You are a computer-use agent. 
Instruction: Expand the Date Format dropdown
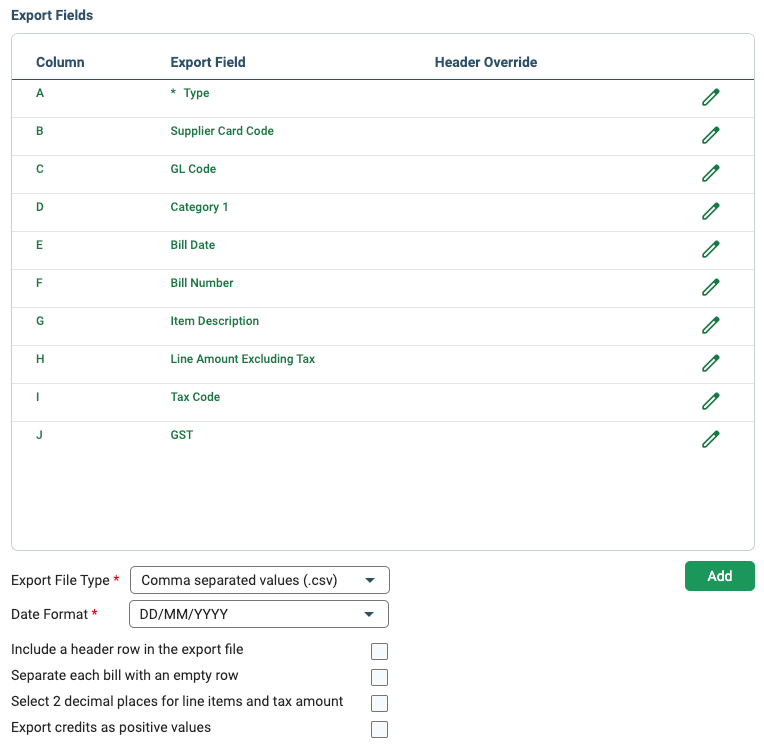[259, 614]
